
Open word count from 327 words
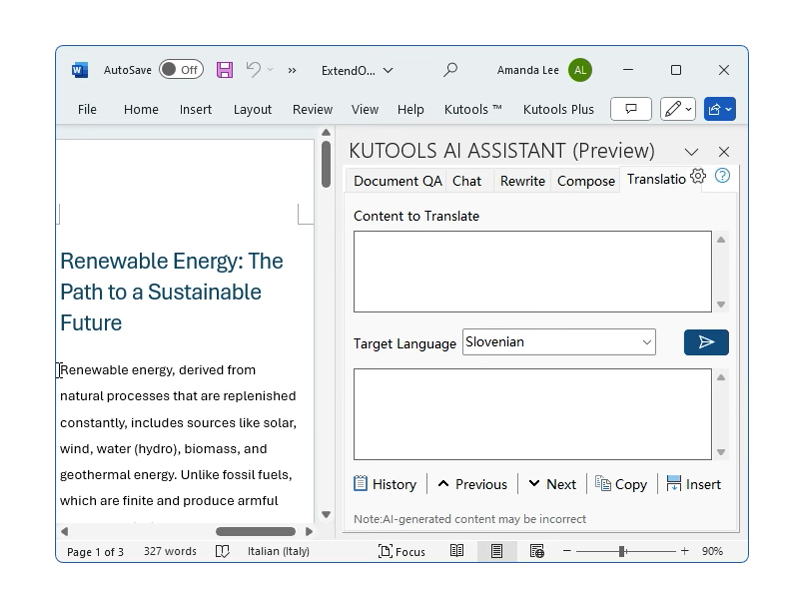coord(170,551)
